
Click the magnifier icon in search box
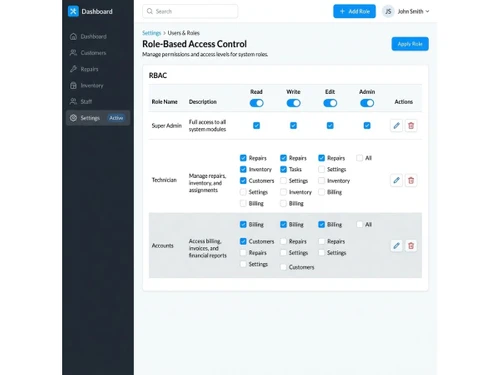pyautogui.click(x=150, y=11)
